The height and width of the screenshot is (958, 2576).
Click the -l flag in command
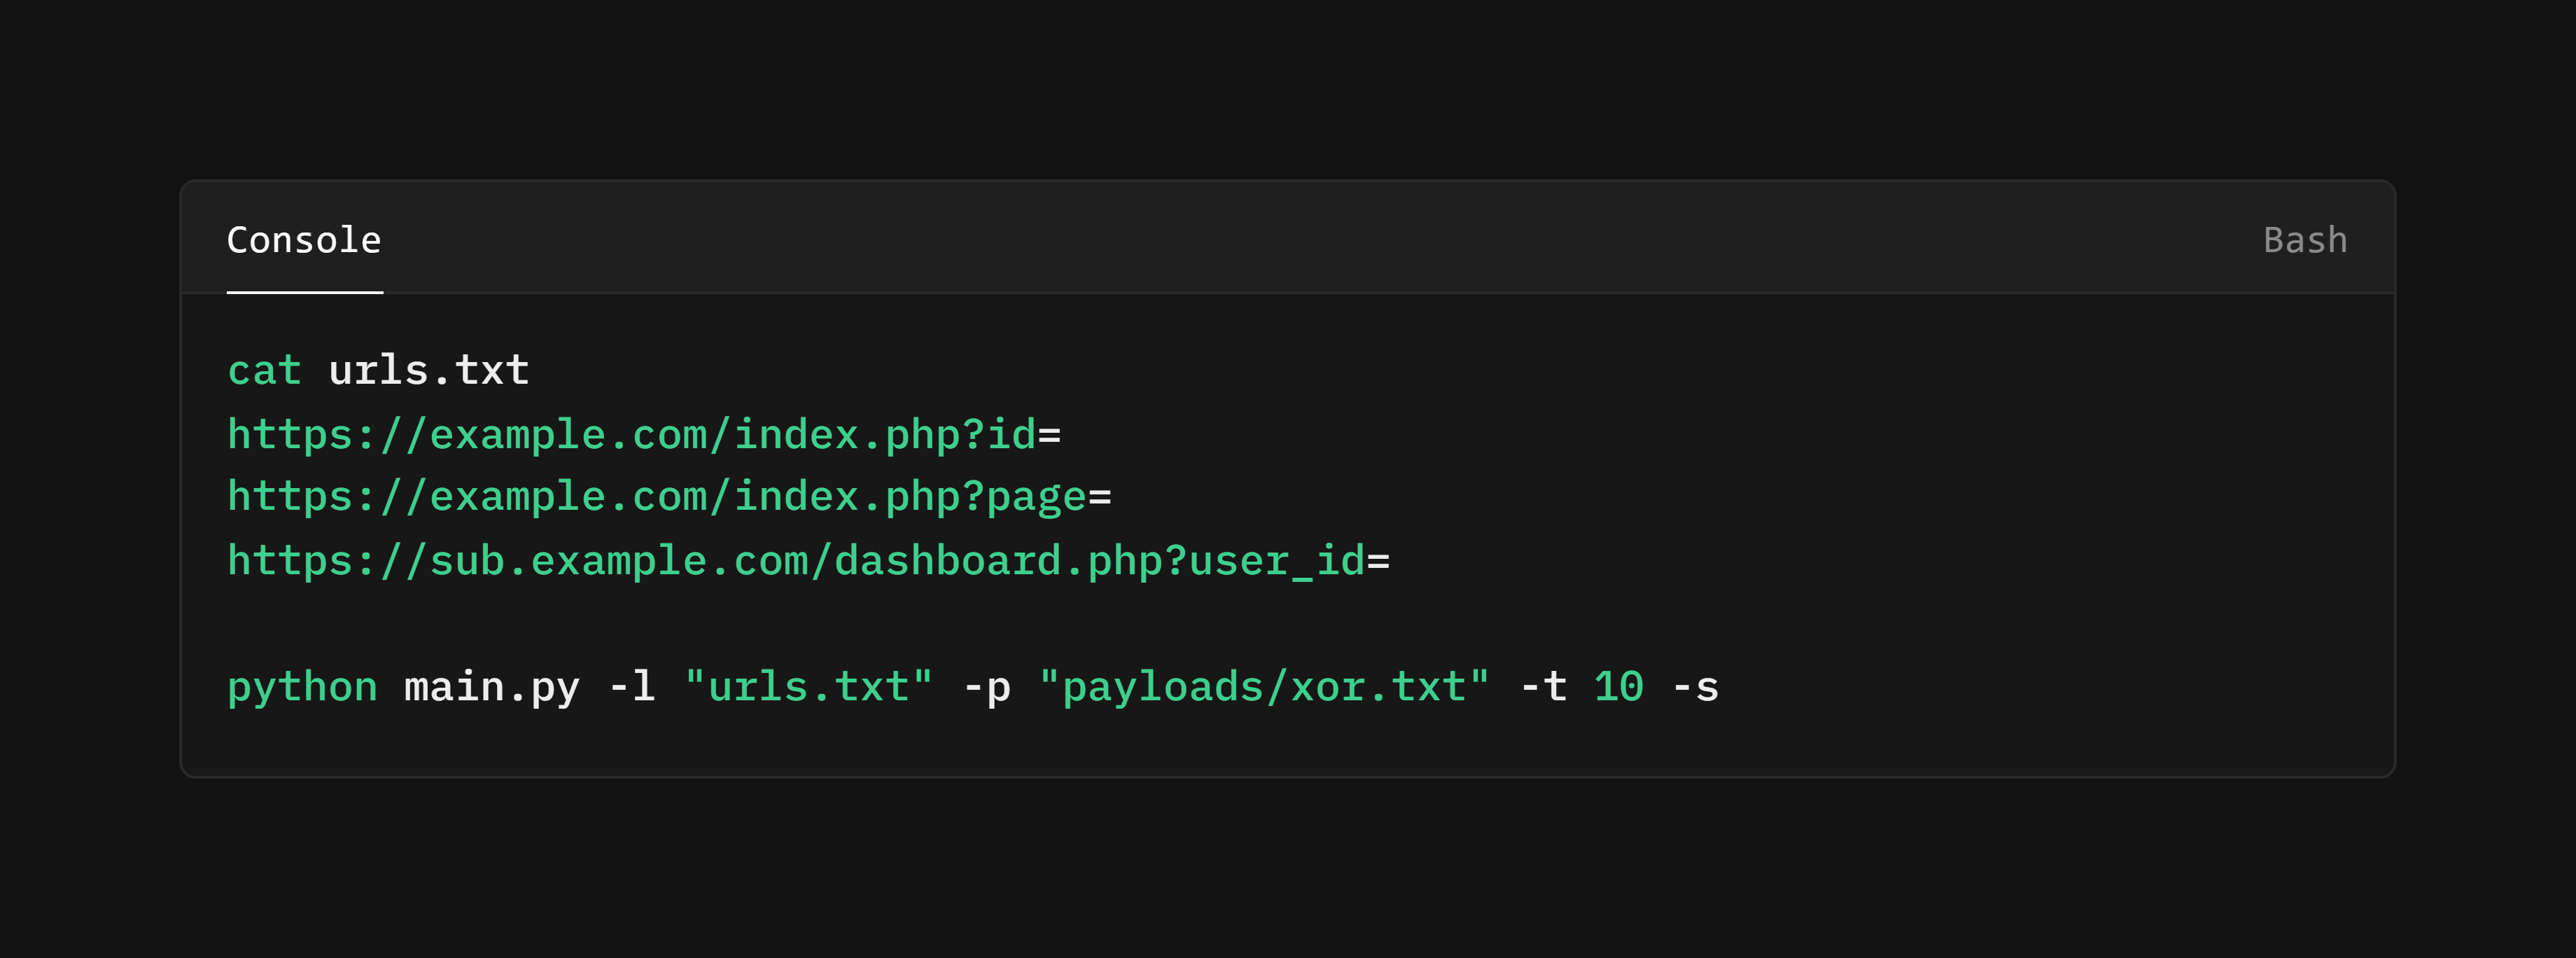click(632, 688)
